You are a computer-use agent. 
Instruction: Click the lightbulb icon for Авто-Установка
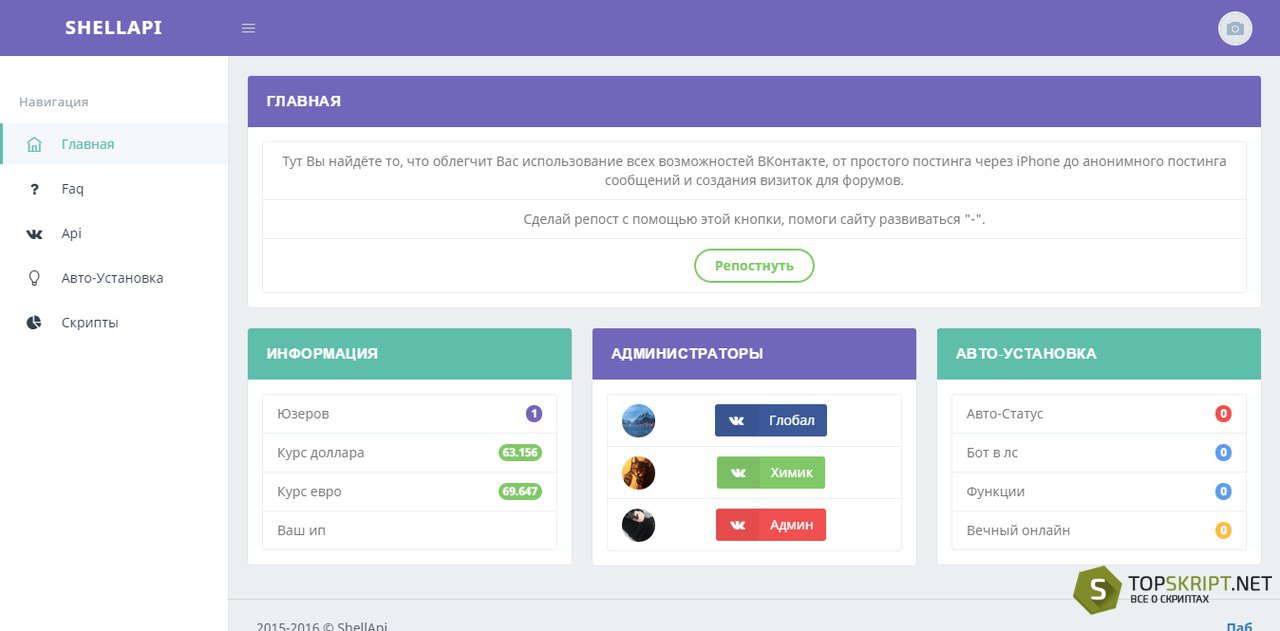click(34, 278)
